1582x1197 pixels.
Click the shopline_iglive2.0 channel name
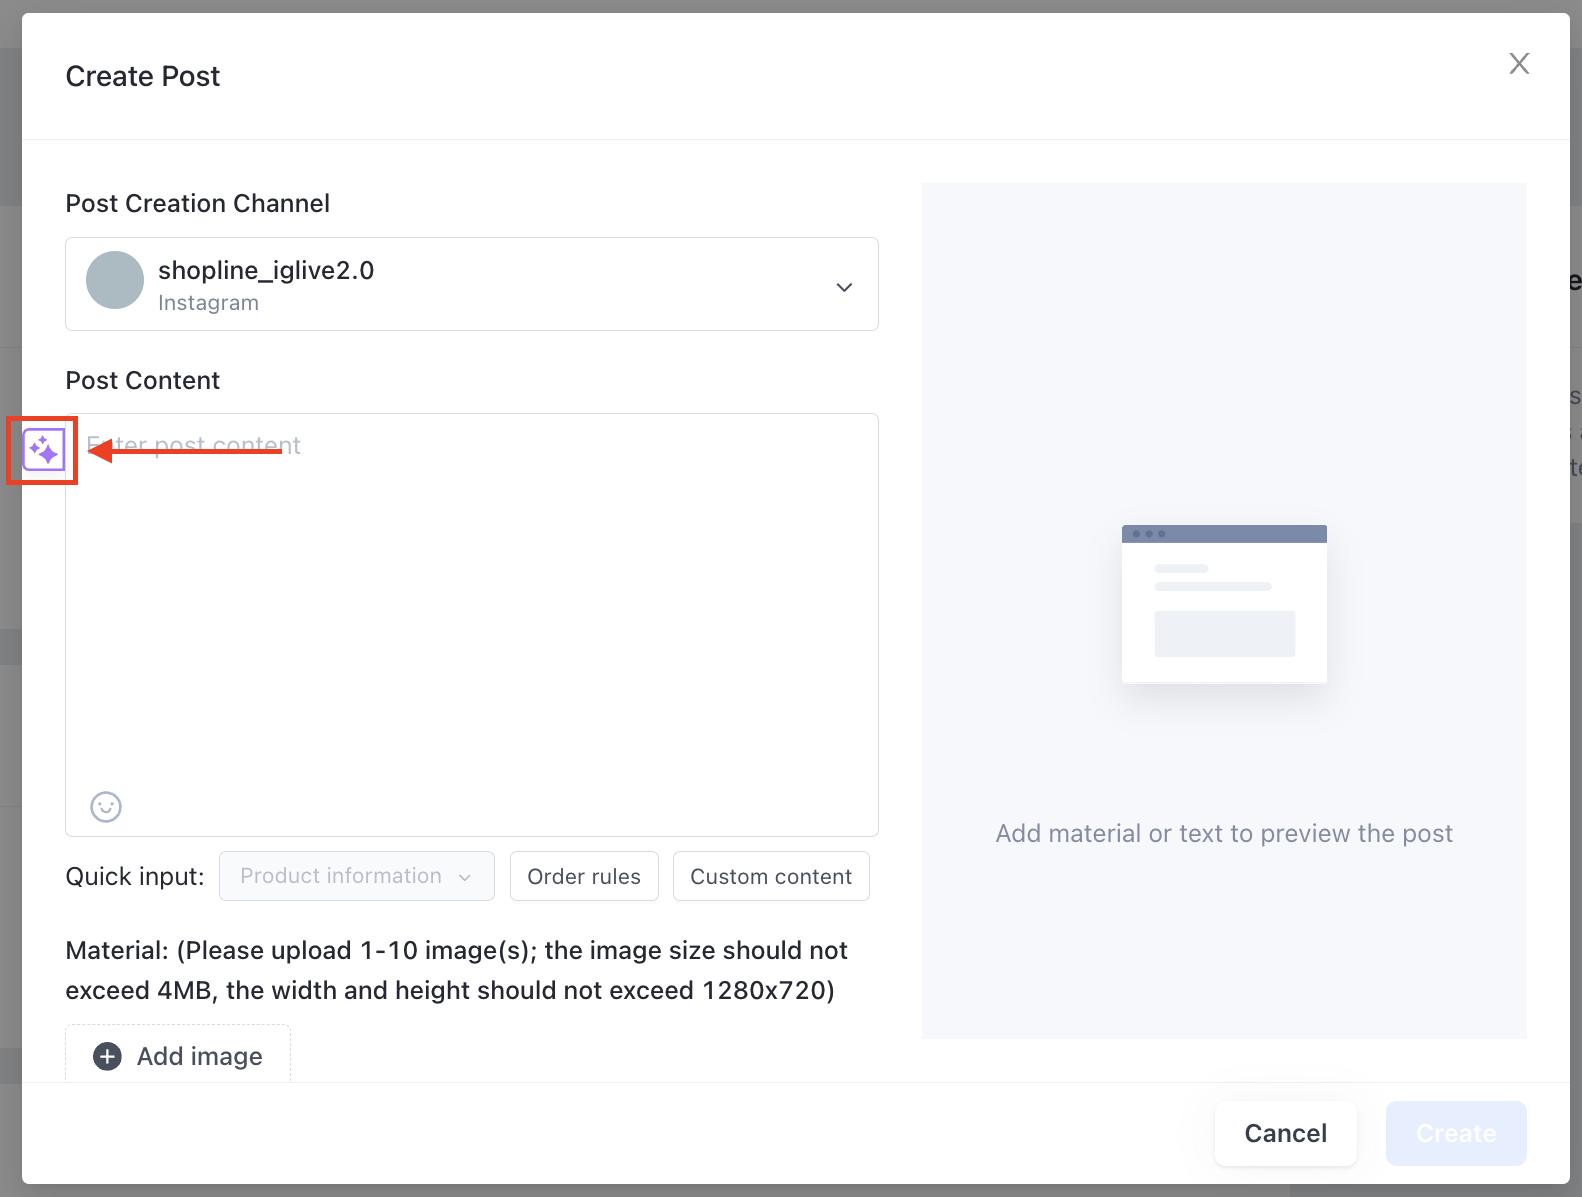tap(266, 270)
